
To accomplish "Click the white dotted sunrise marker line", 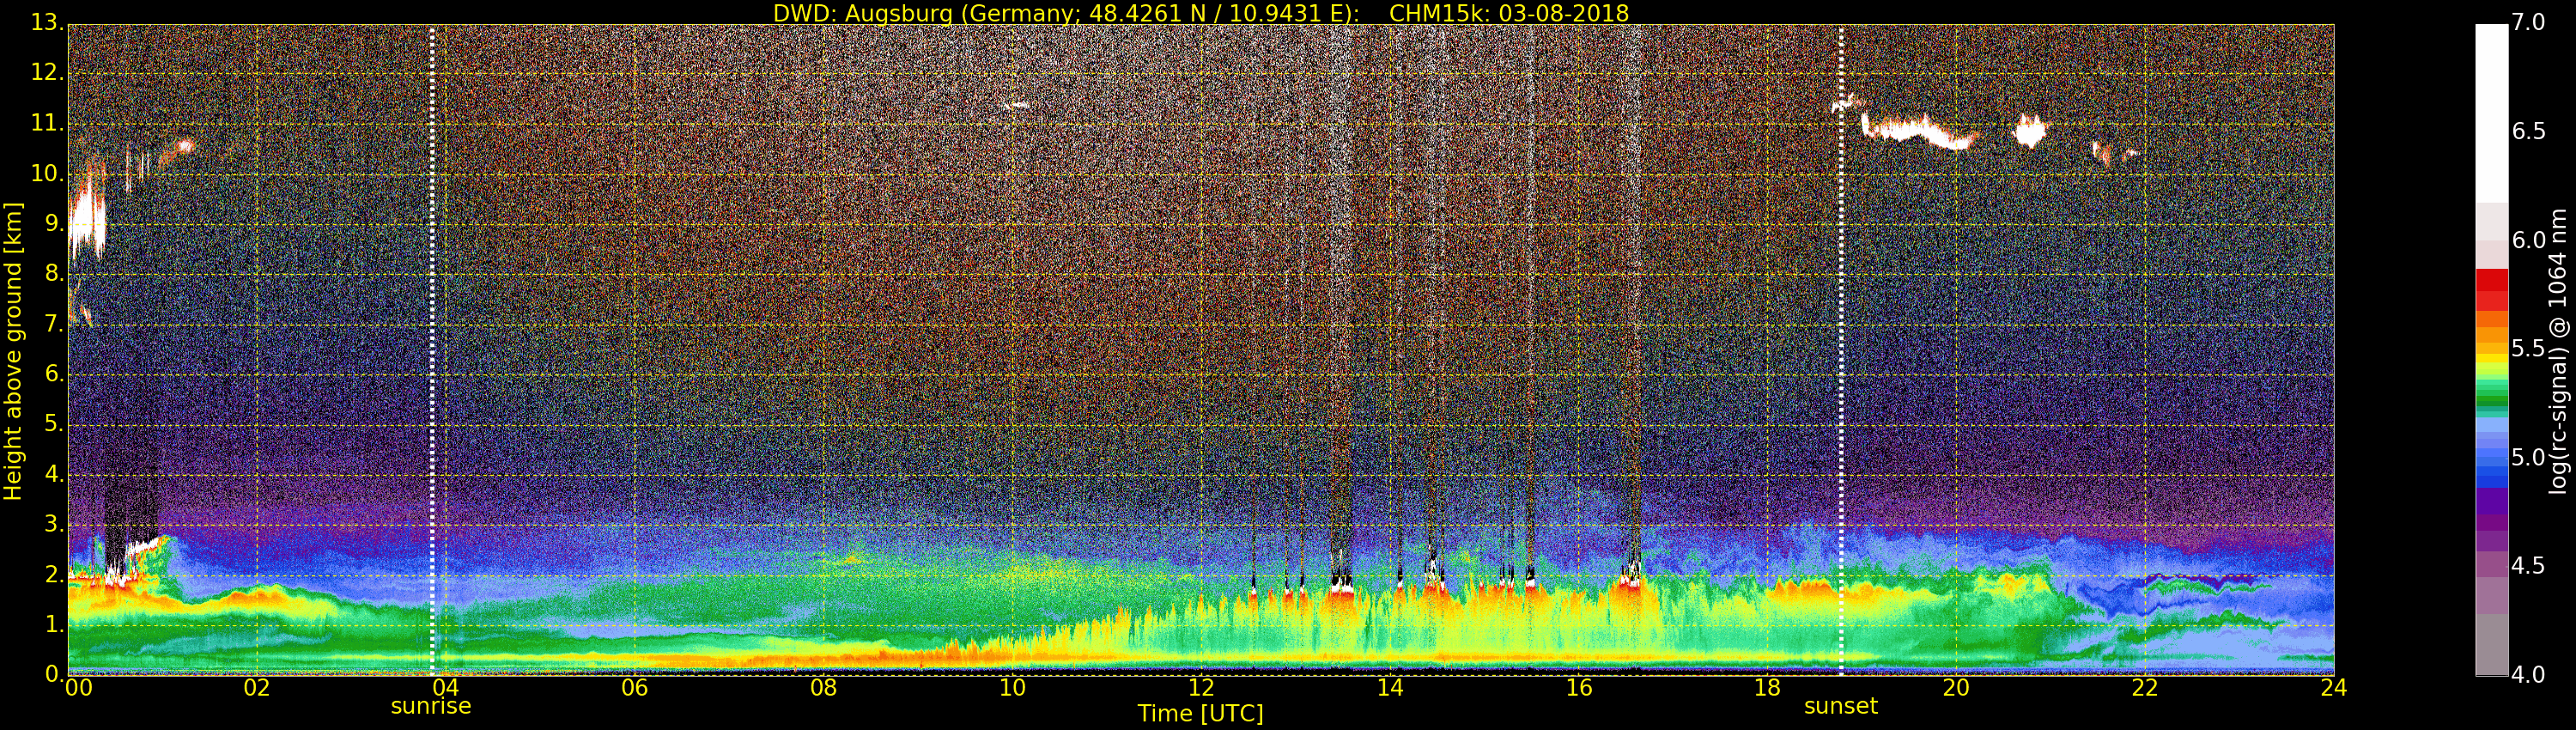I will click(x=432, y=350).
